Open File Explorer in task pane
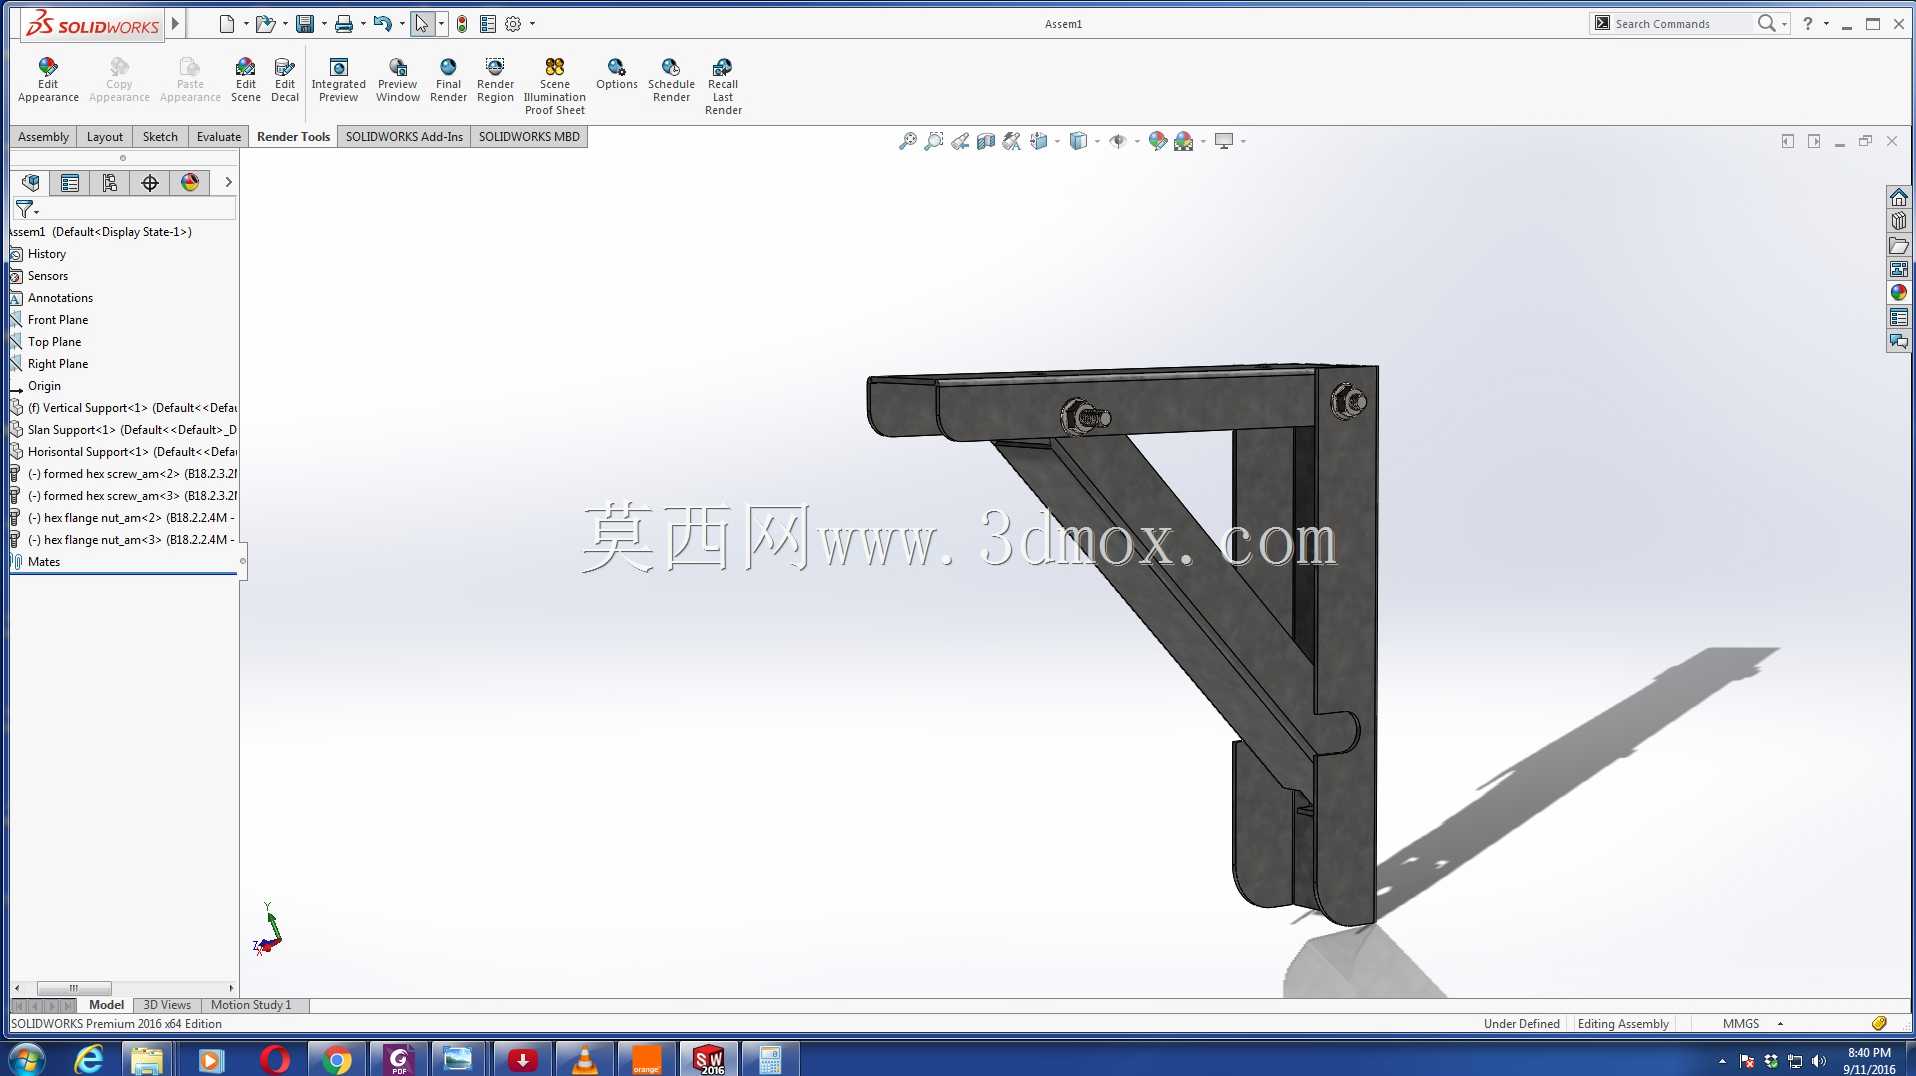This screenshot has width=1916, height=1076. (1899, 245)
